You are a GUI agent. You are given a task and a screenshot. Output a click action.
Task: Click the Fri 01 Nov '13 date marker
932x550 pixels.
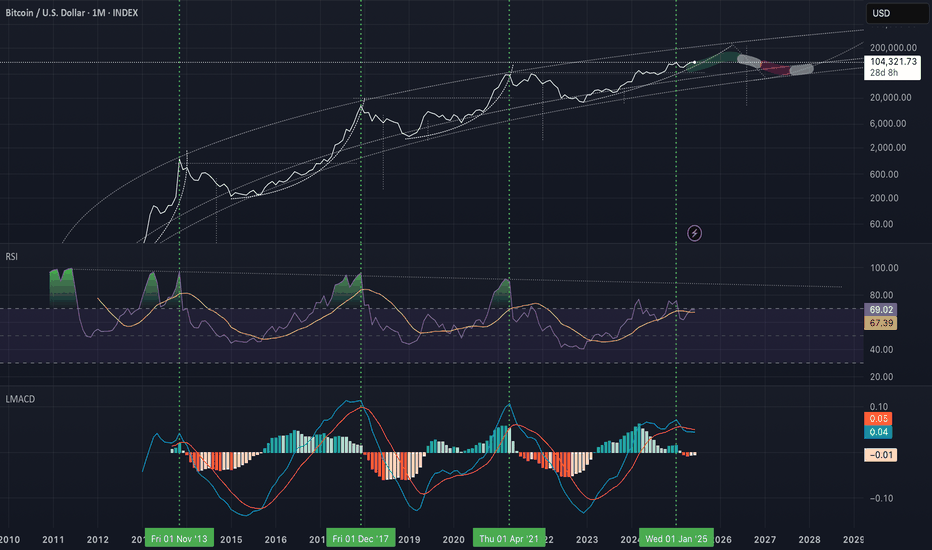179,538
